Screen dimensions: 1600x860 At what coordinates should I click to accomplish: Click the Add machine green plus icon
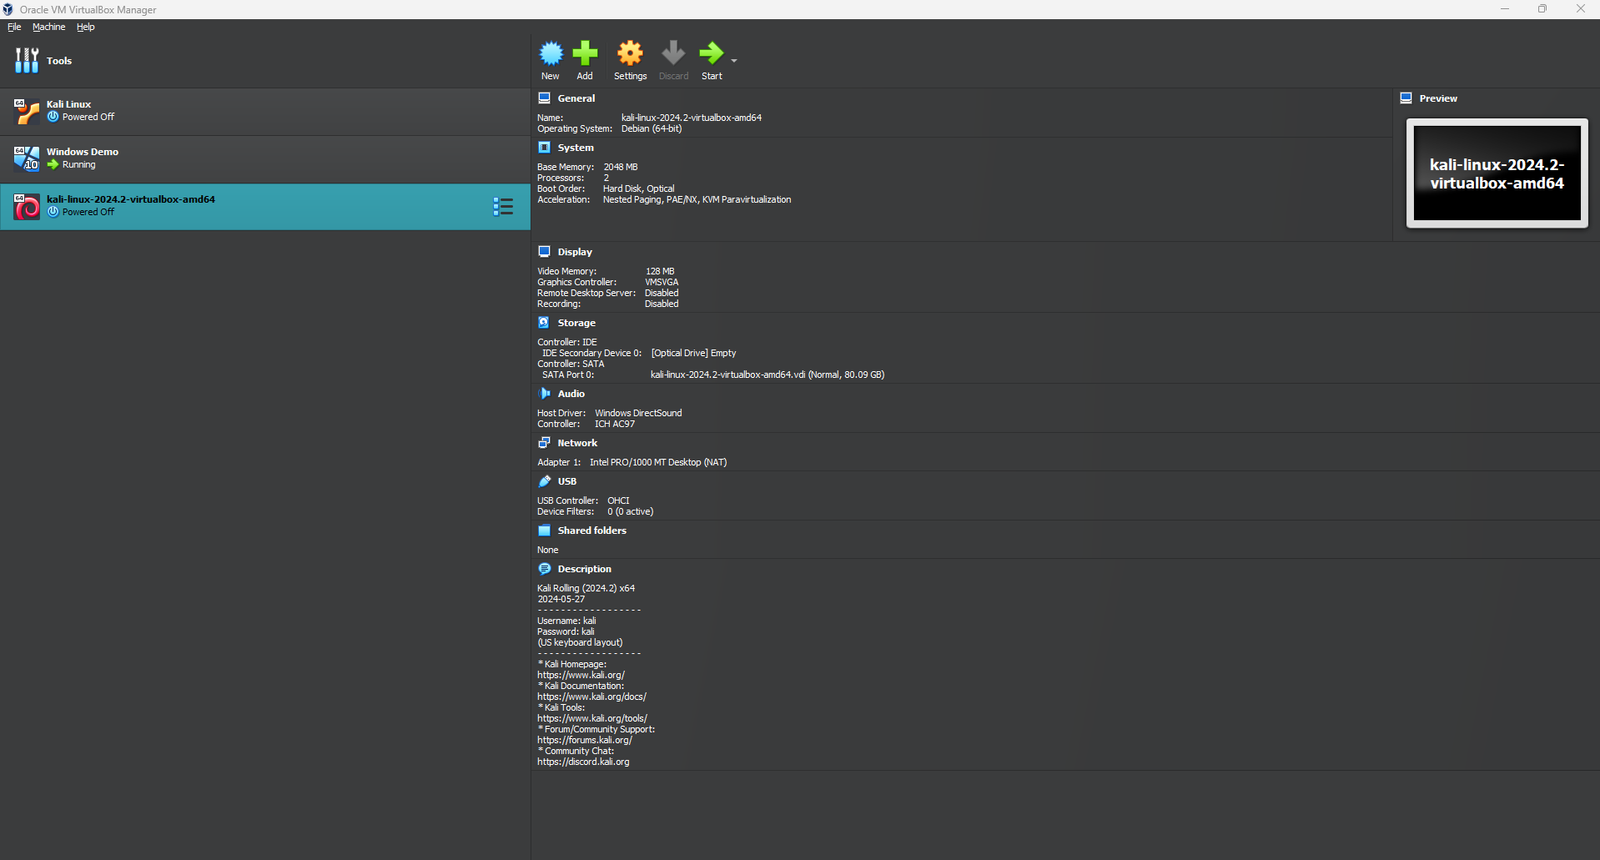point(585,53)
